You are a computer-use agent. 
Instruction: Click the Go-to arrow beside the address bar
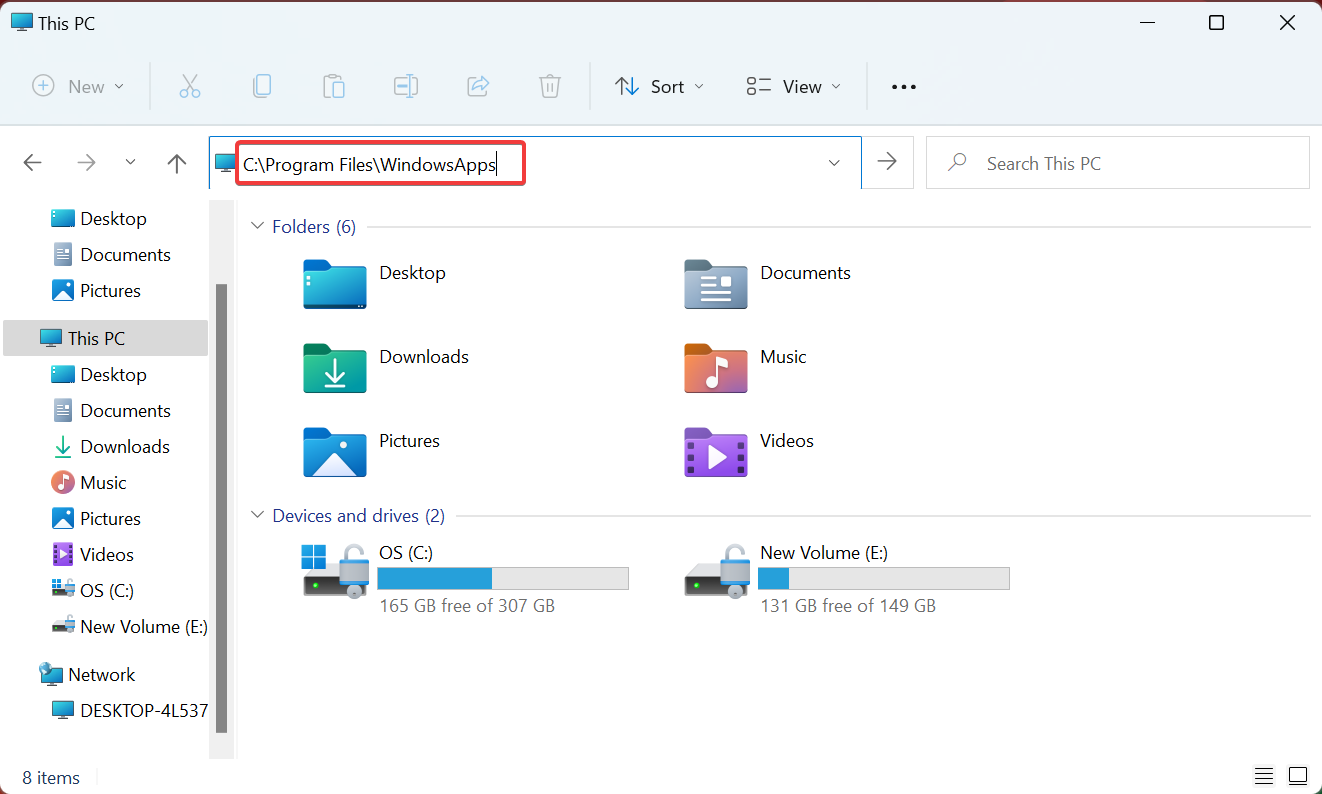(x=887, y=162)
